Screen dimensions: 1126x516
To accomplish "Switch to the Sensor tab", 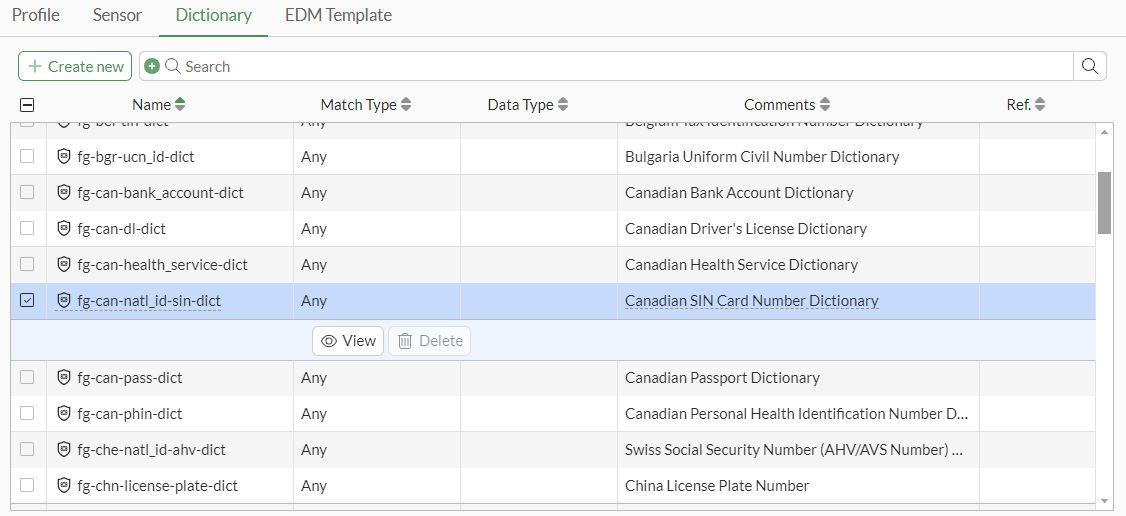I will coord(117,15).
